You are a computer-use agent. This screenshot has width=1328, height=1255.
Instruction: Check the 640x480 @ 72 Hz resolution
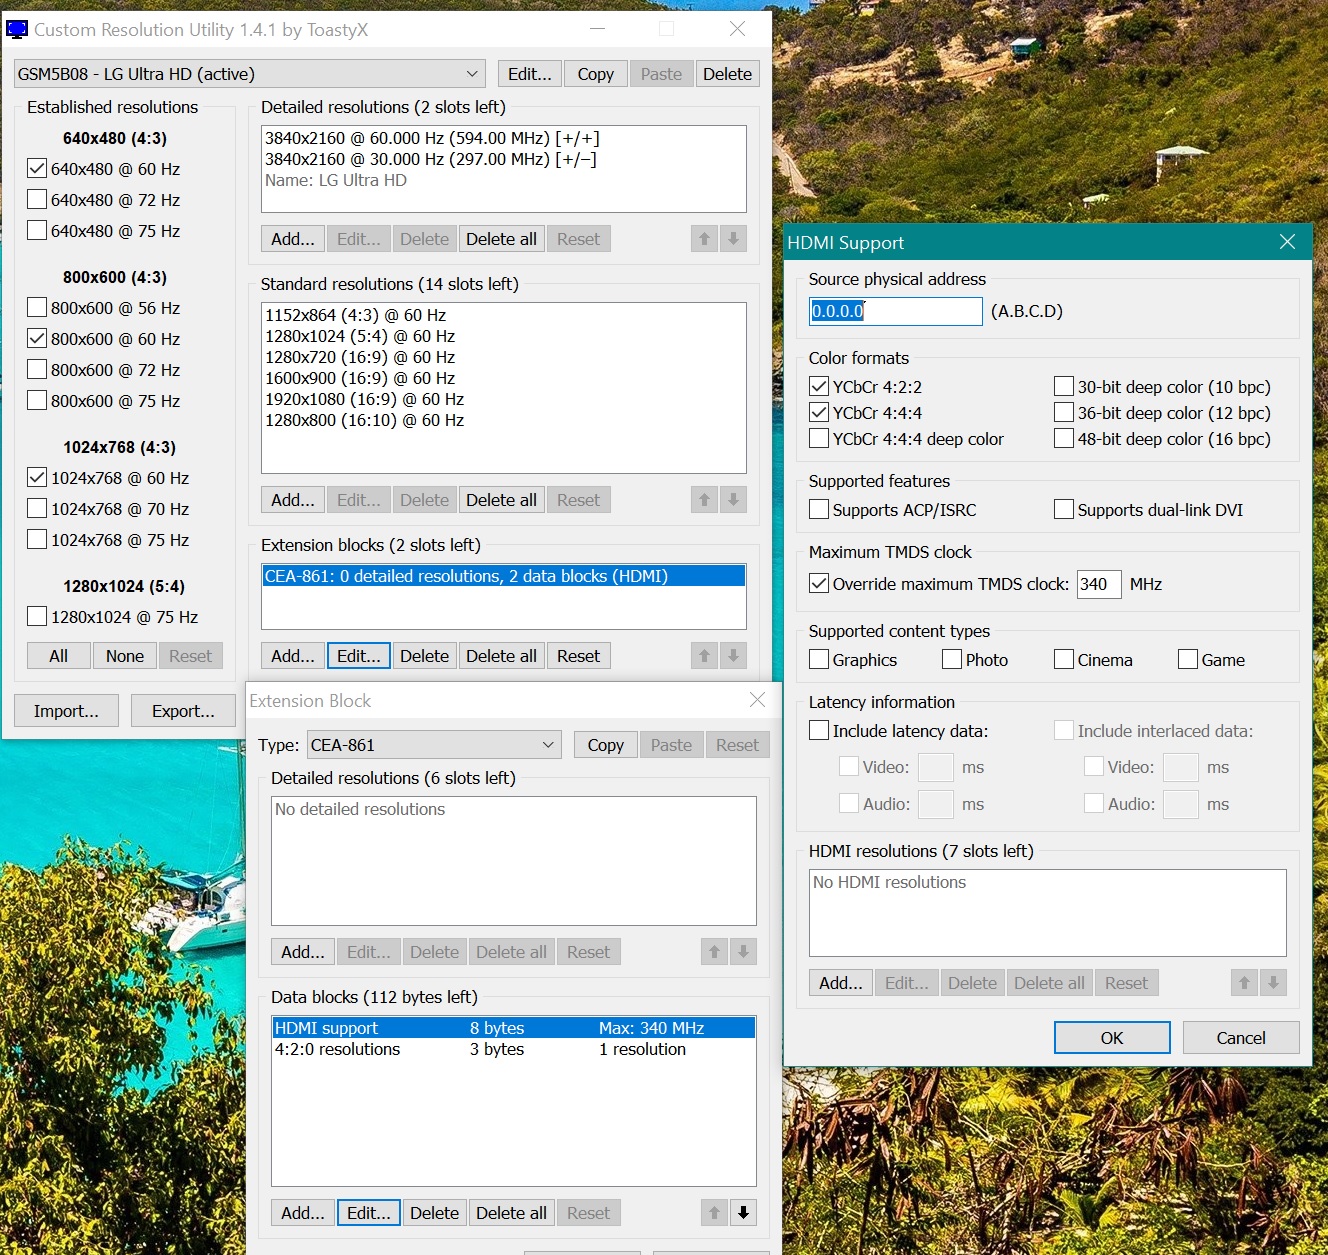click(x=37, y=200)
